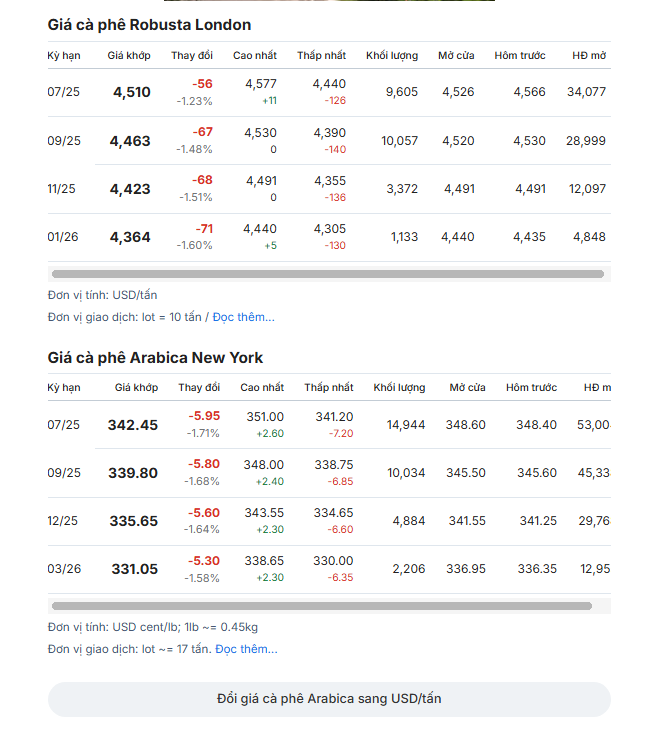Select Arabica 12/25 matched price 335.65
The width and height of the screenshot is (659, 732).
coord(133,521)
